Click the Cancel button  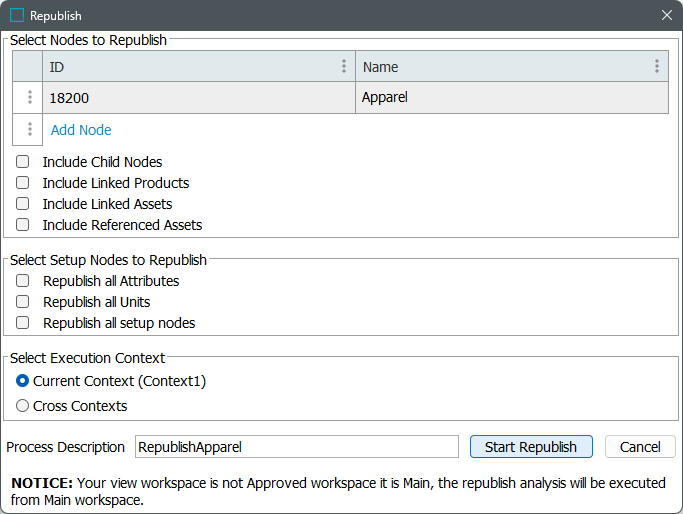[x=640, y=447]
